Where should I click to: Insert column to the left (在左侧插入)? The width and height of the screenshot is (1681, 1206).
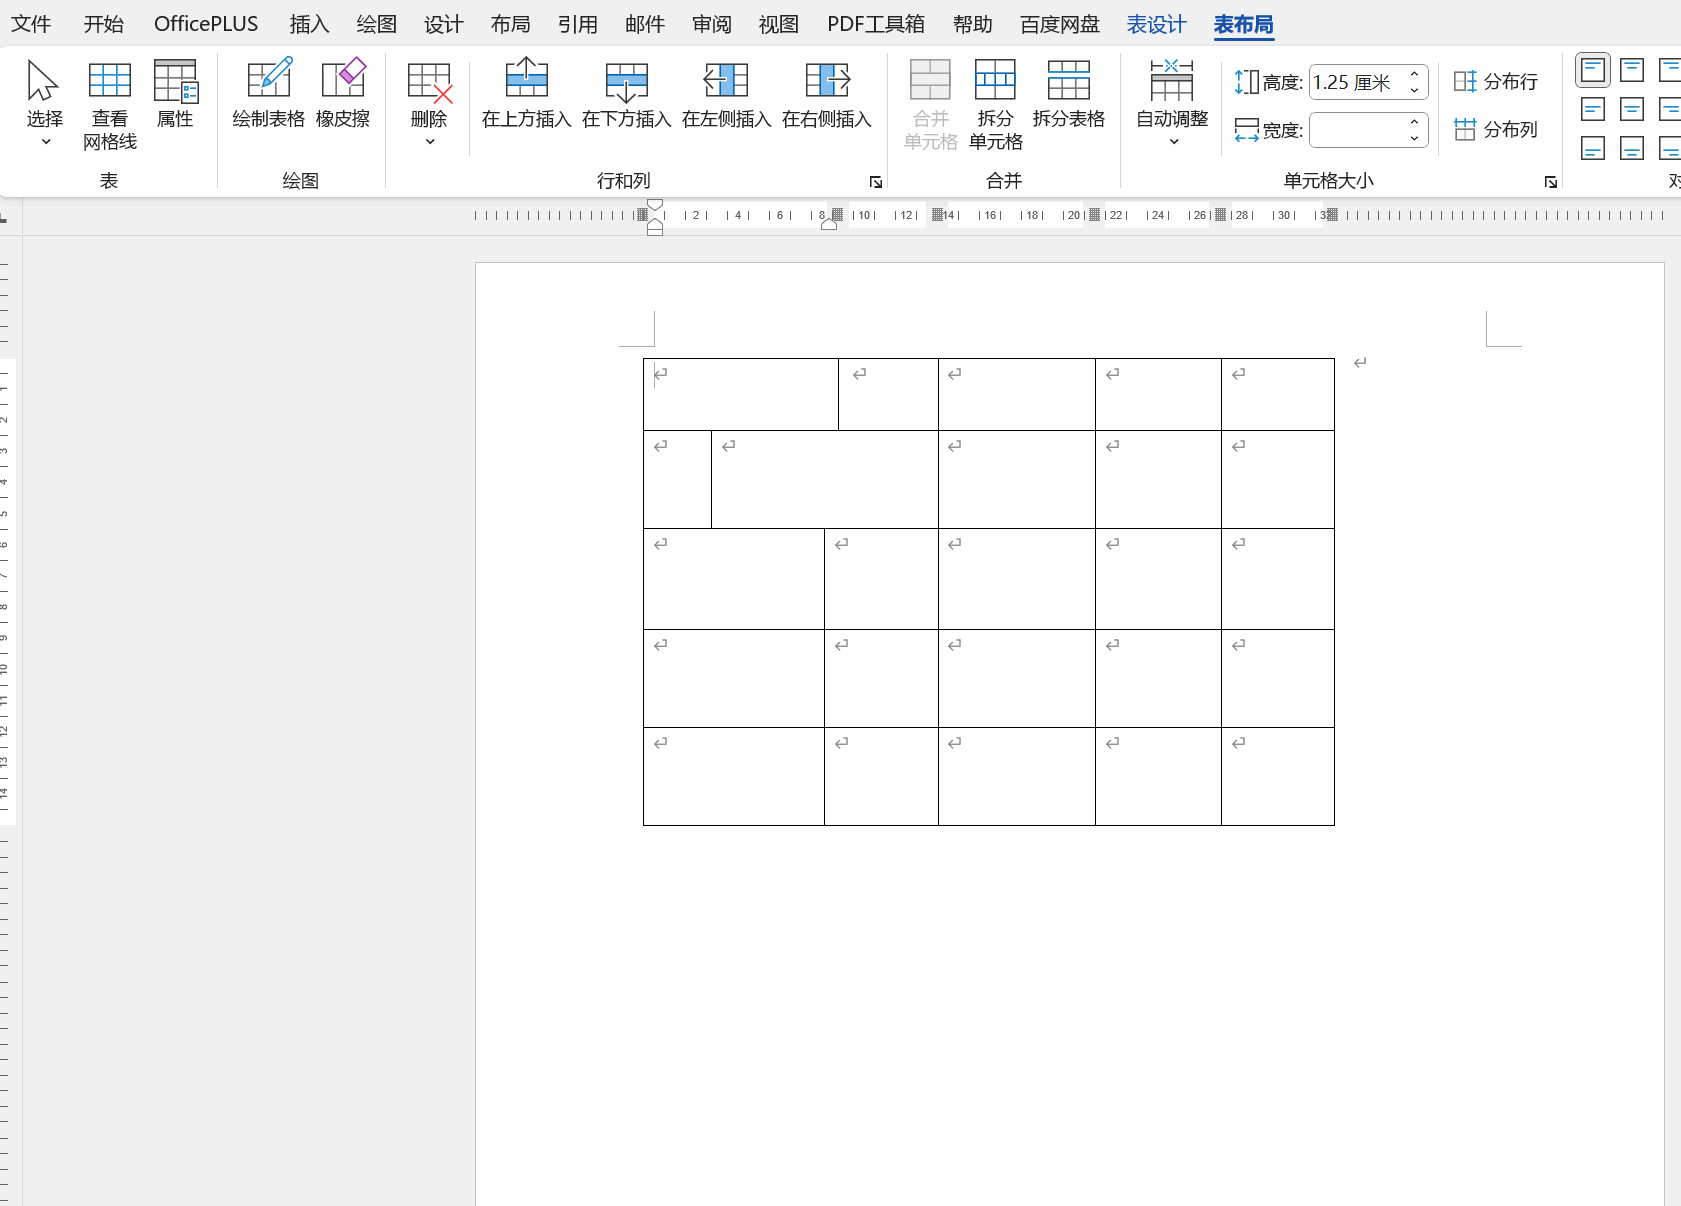tap(726, 80)
